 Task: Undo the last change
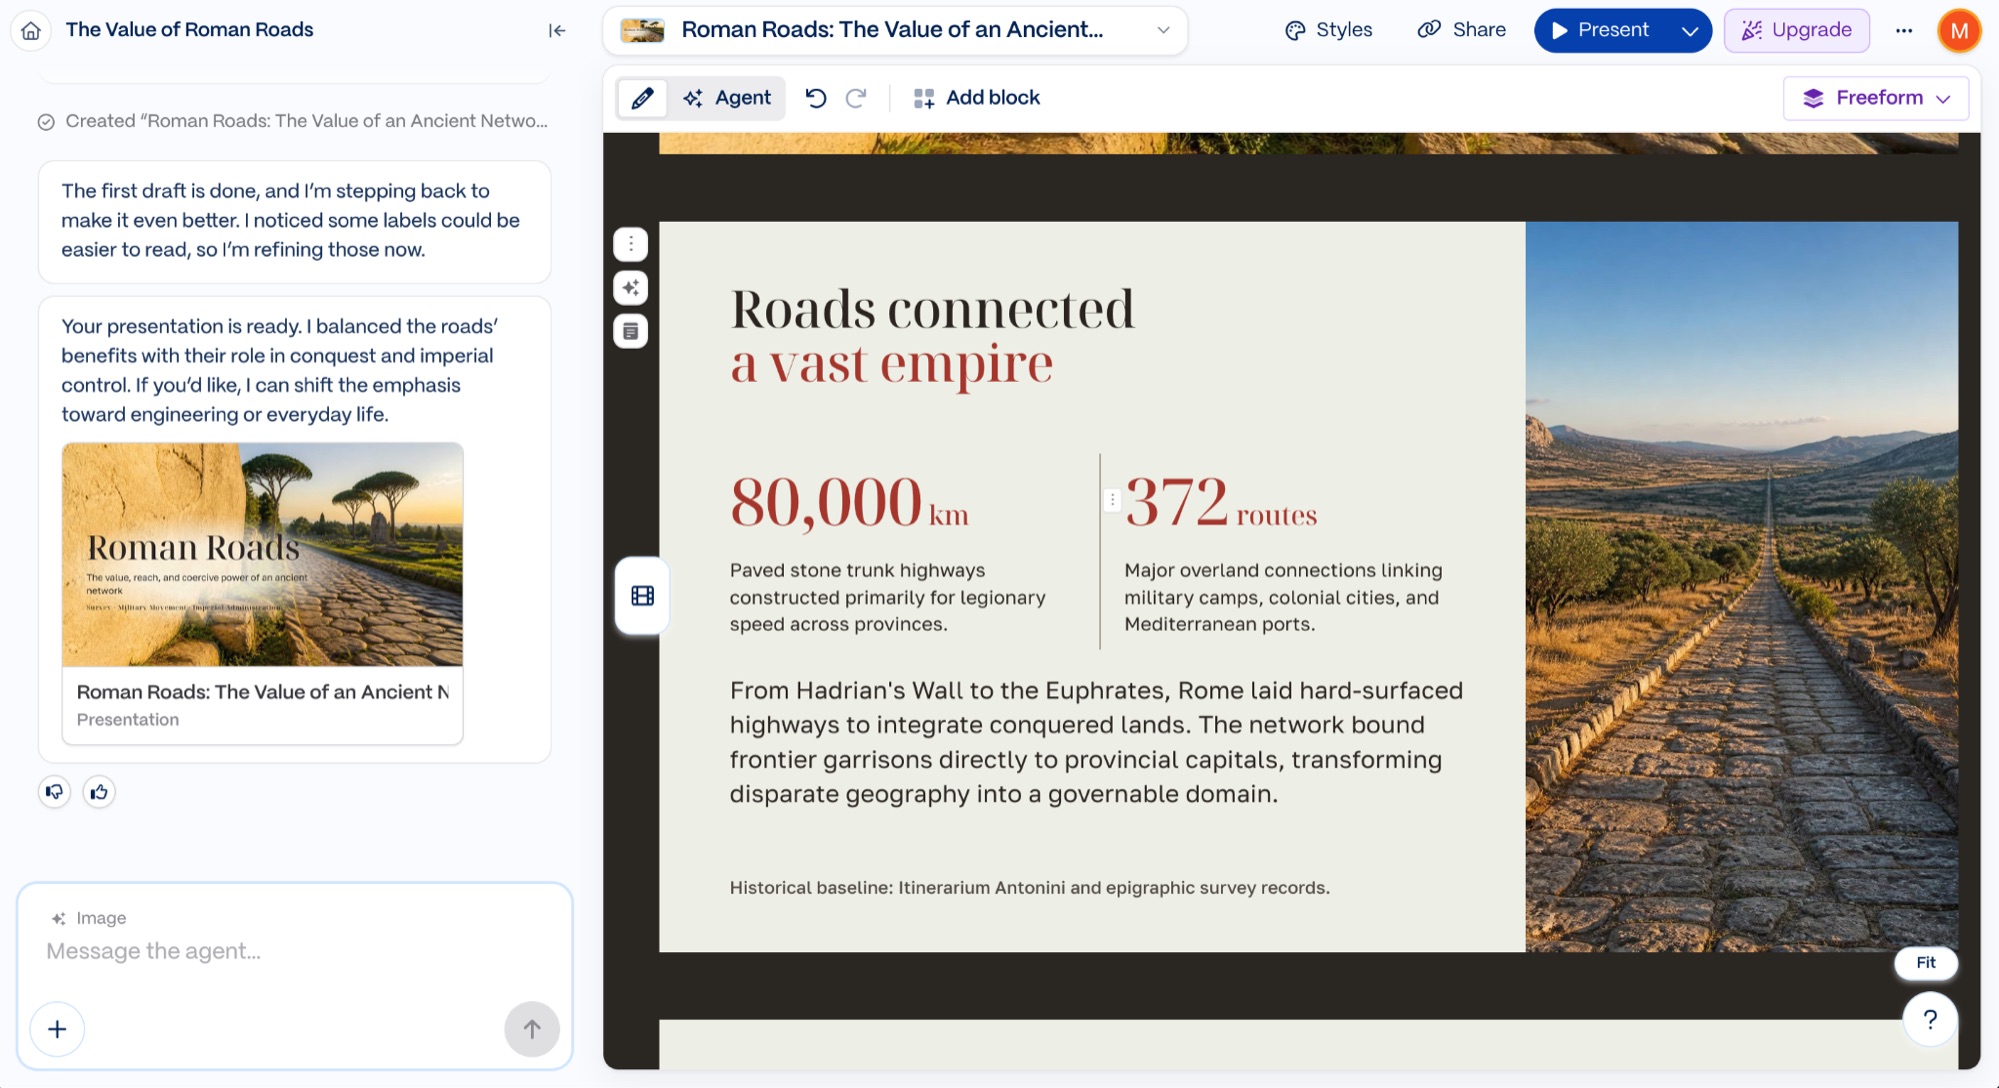click(x=816, y=98)
